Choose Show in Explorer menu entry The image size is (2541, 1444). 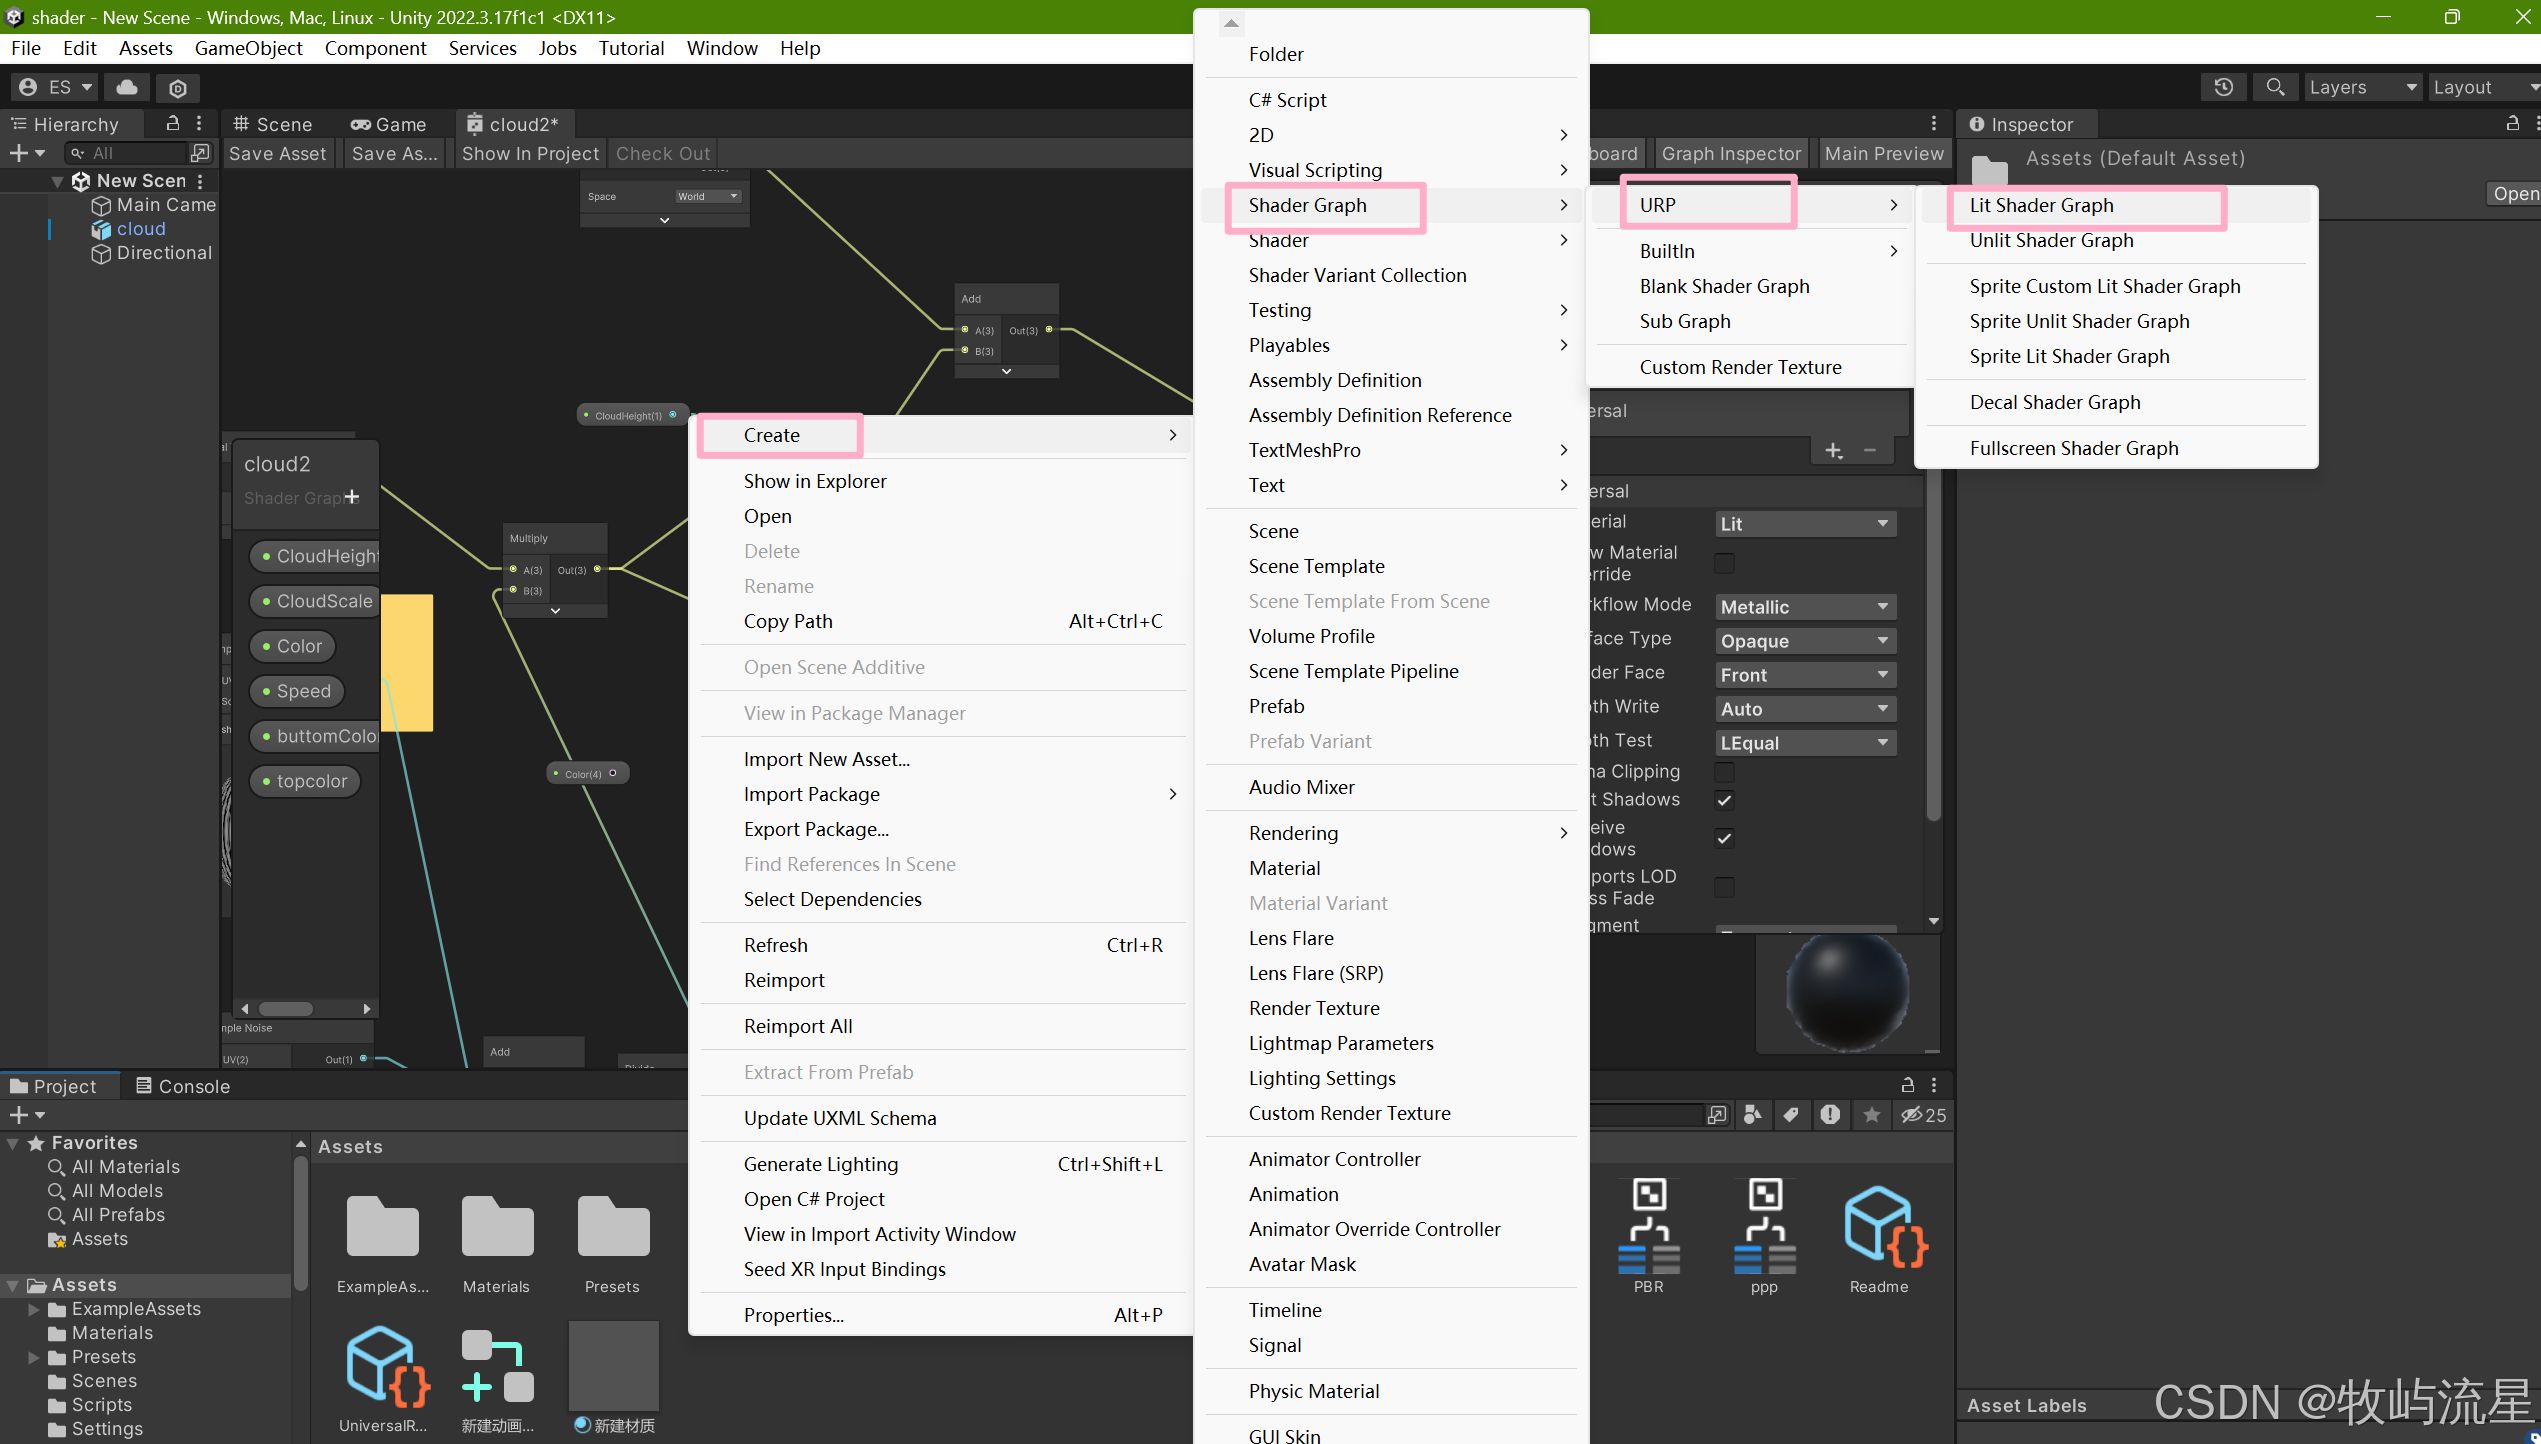(814, 481)
